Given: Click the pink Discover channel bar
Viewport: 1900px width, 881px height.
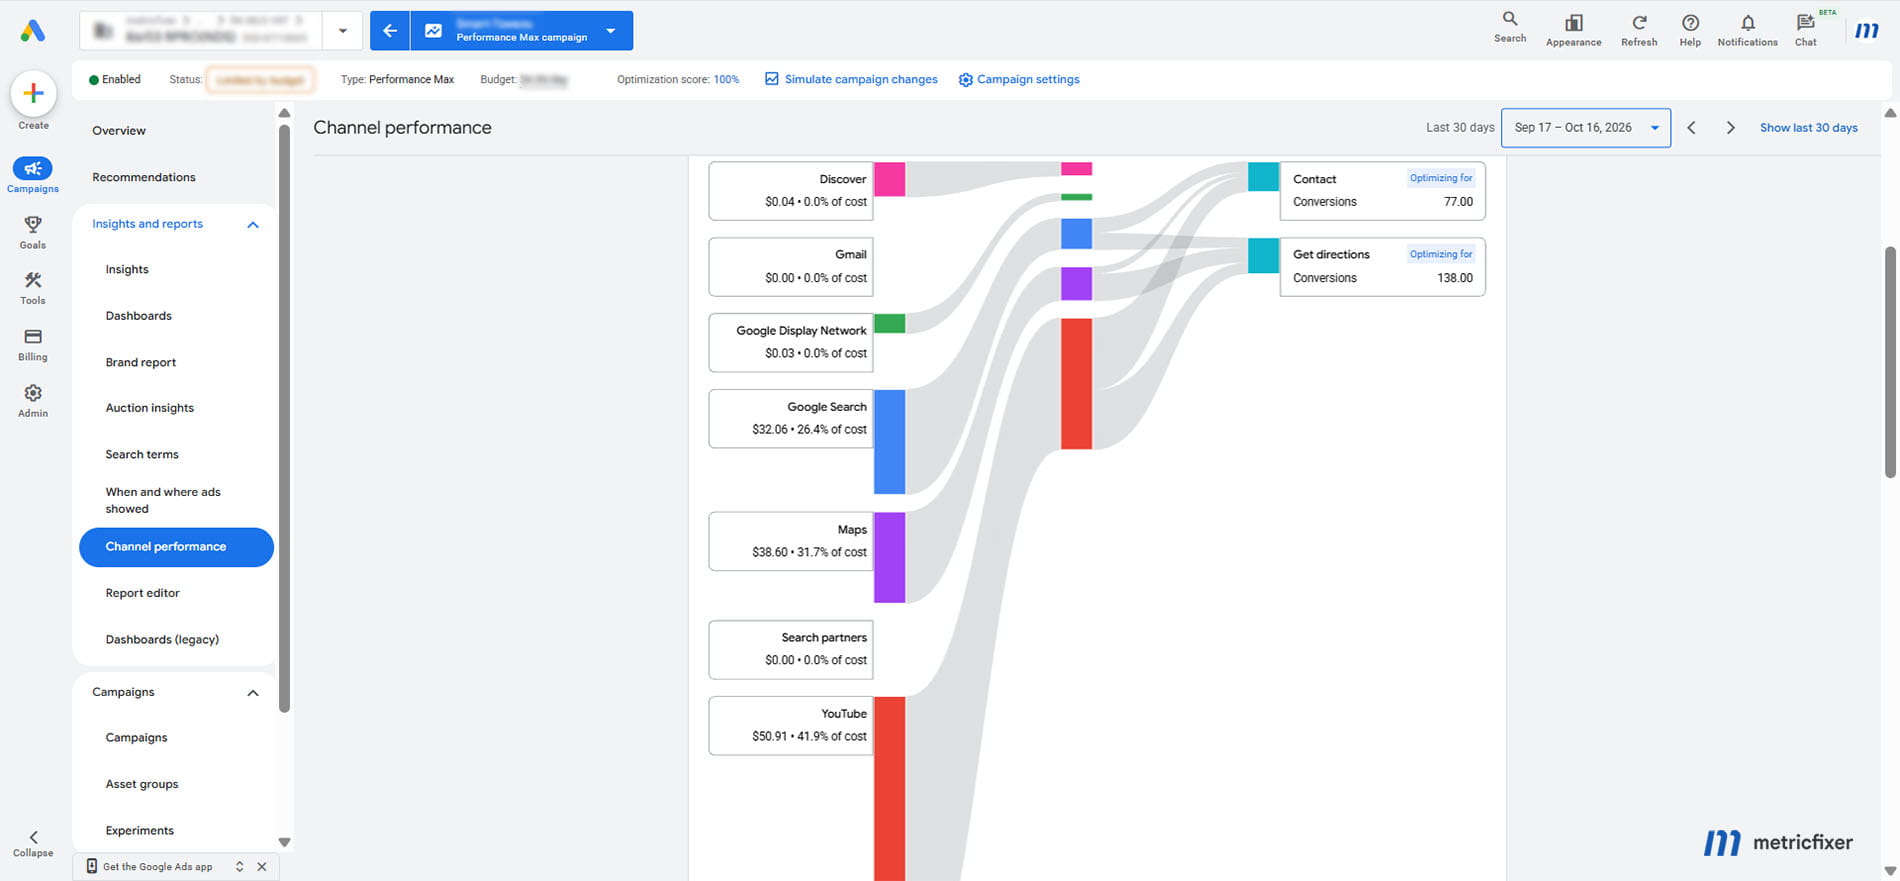Looking at the screenshot, I should click(x=889, y=179).
